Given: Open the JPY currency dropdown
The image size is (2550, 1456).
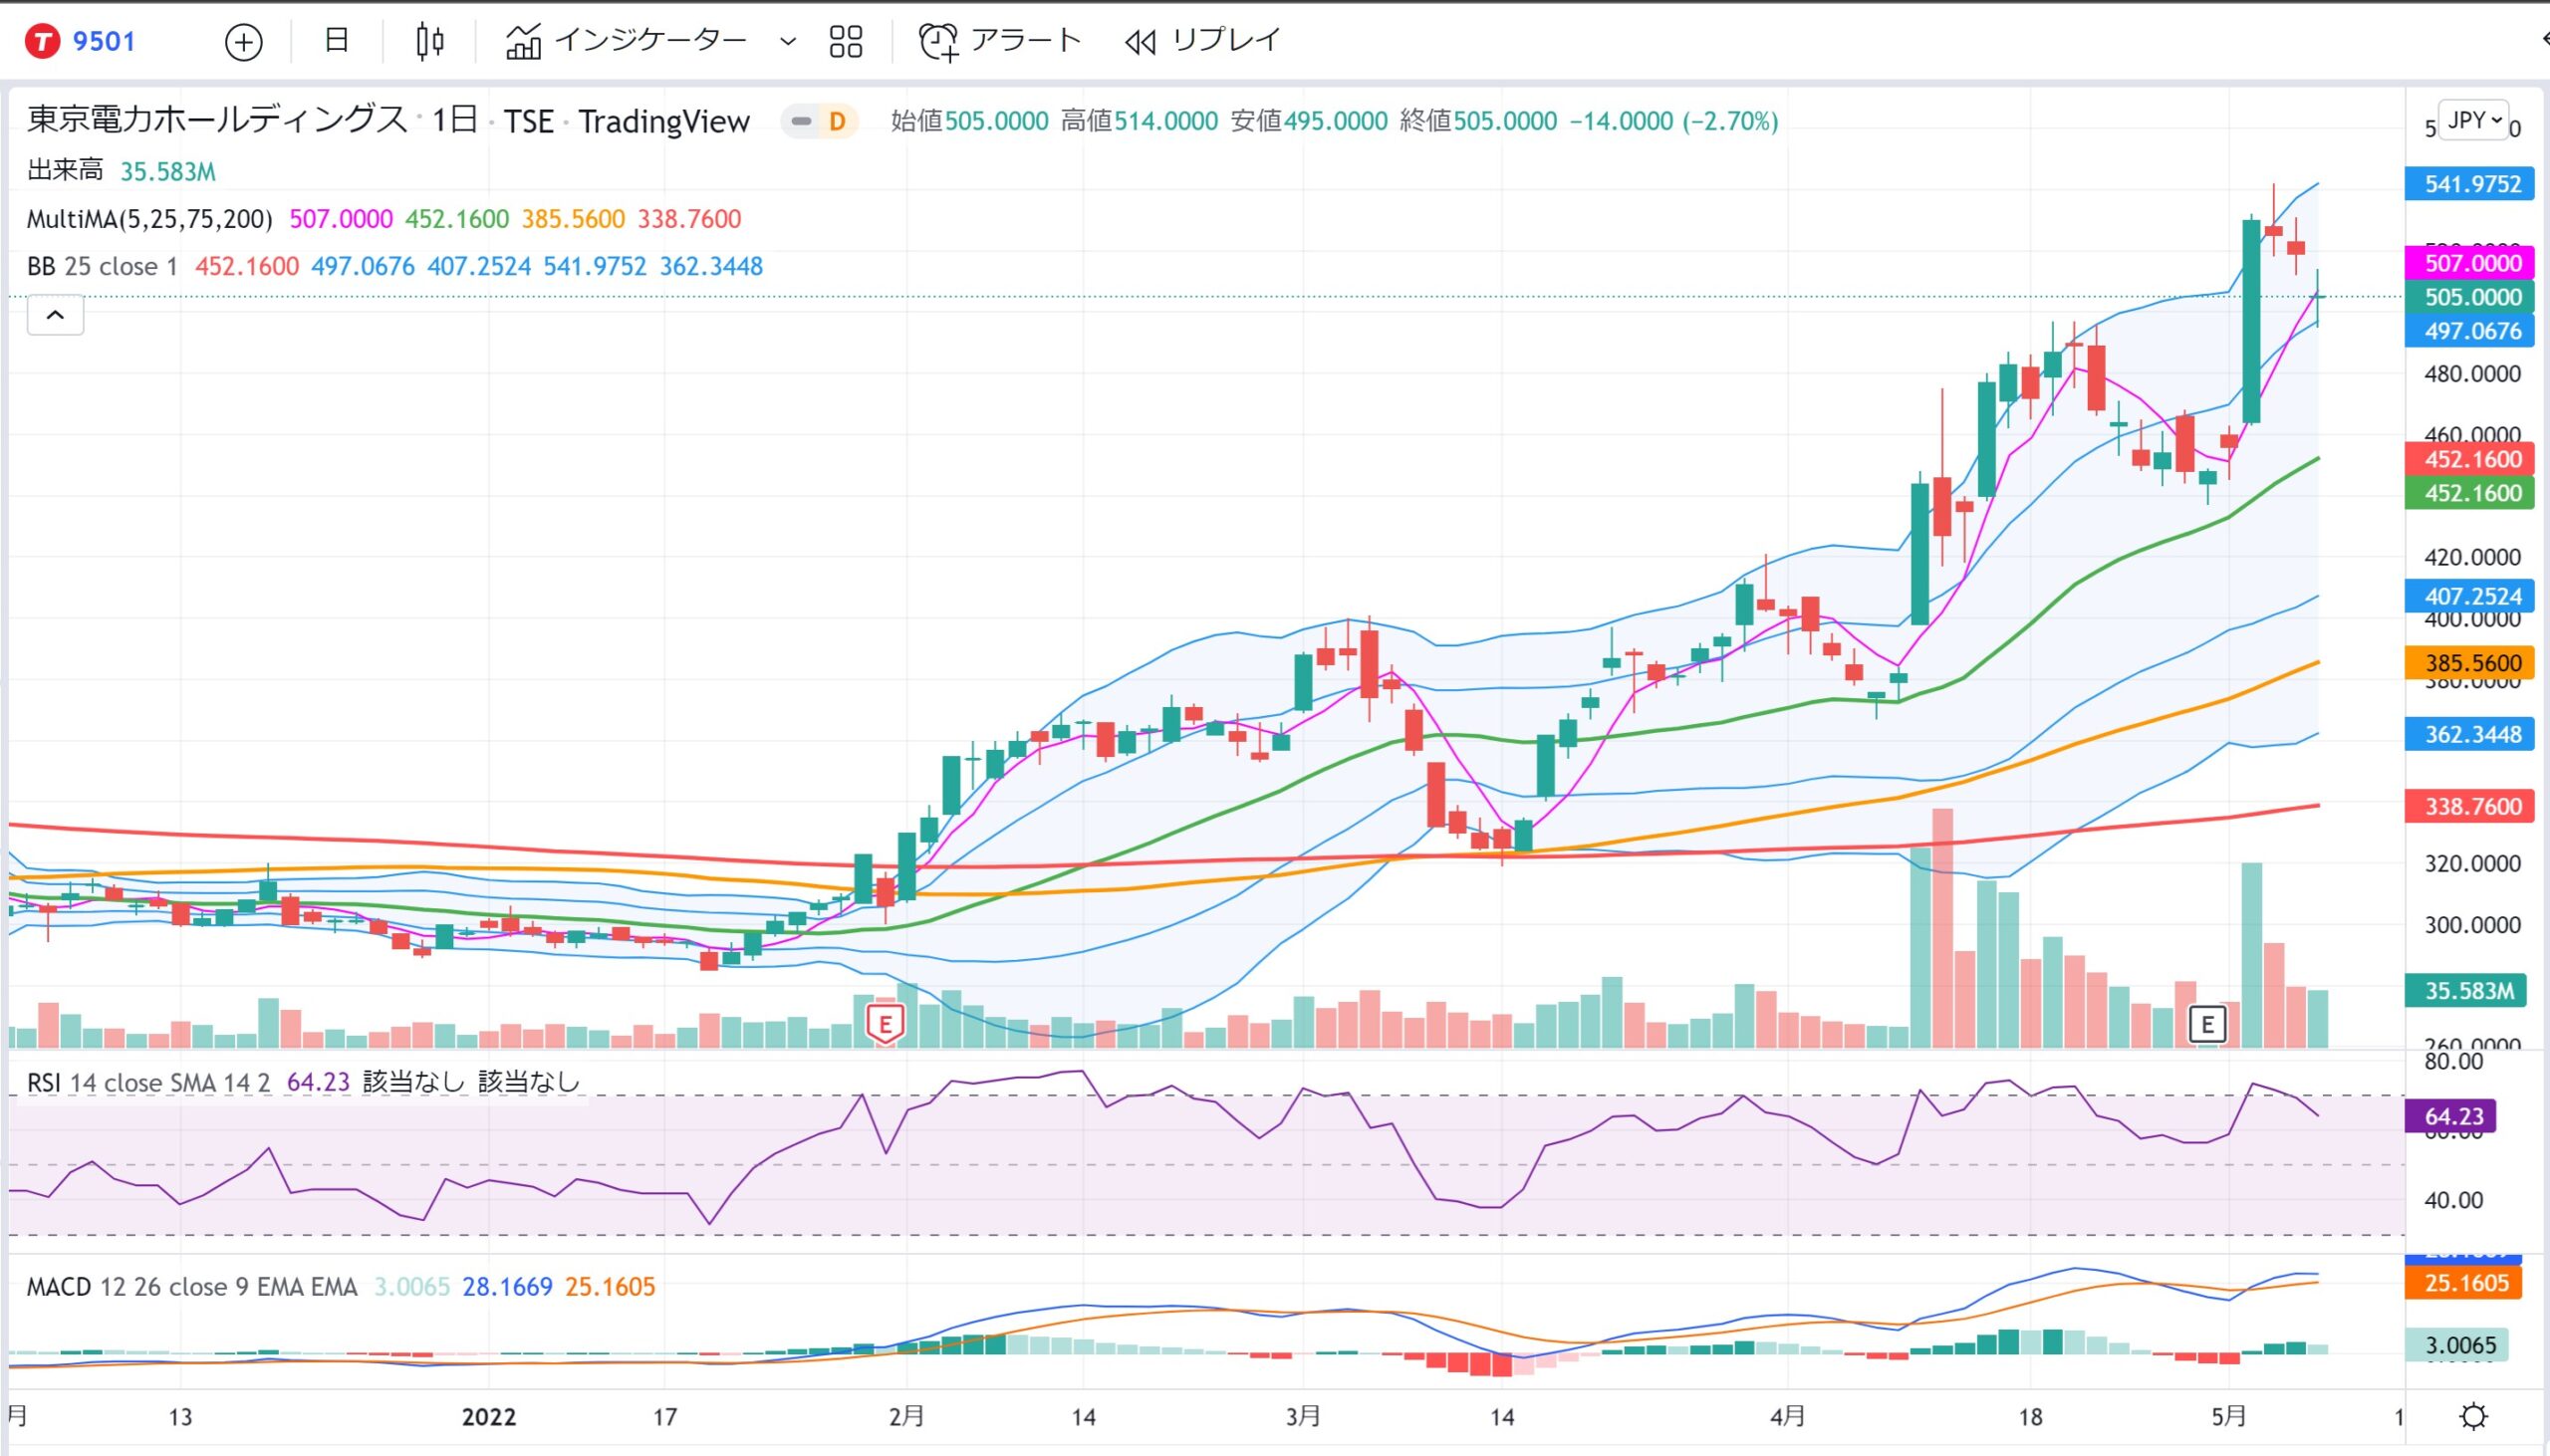Looking at the screenshot, I should pos(2473,120).
